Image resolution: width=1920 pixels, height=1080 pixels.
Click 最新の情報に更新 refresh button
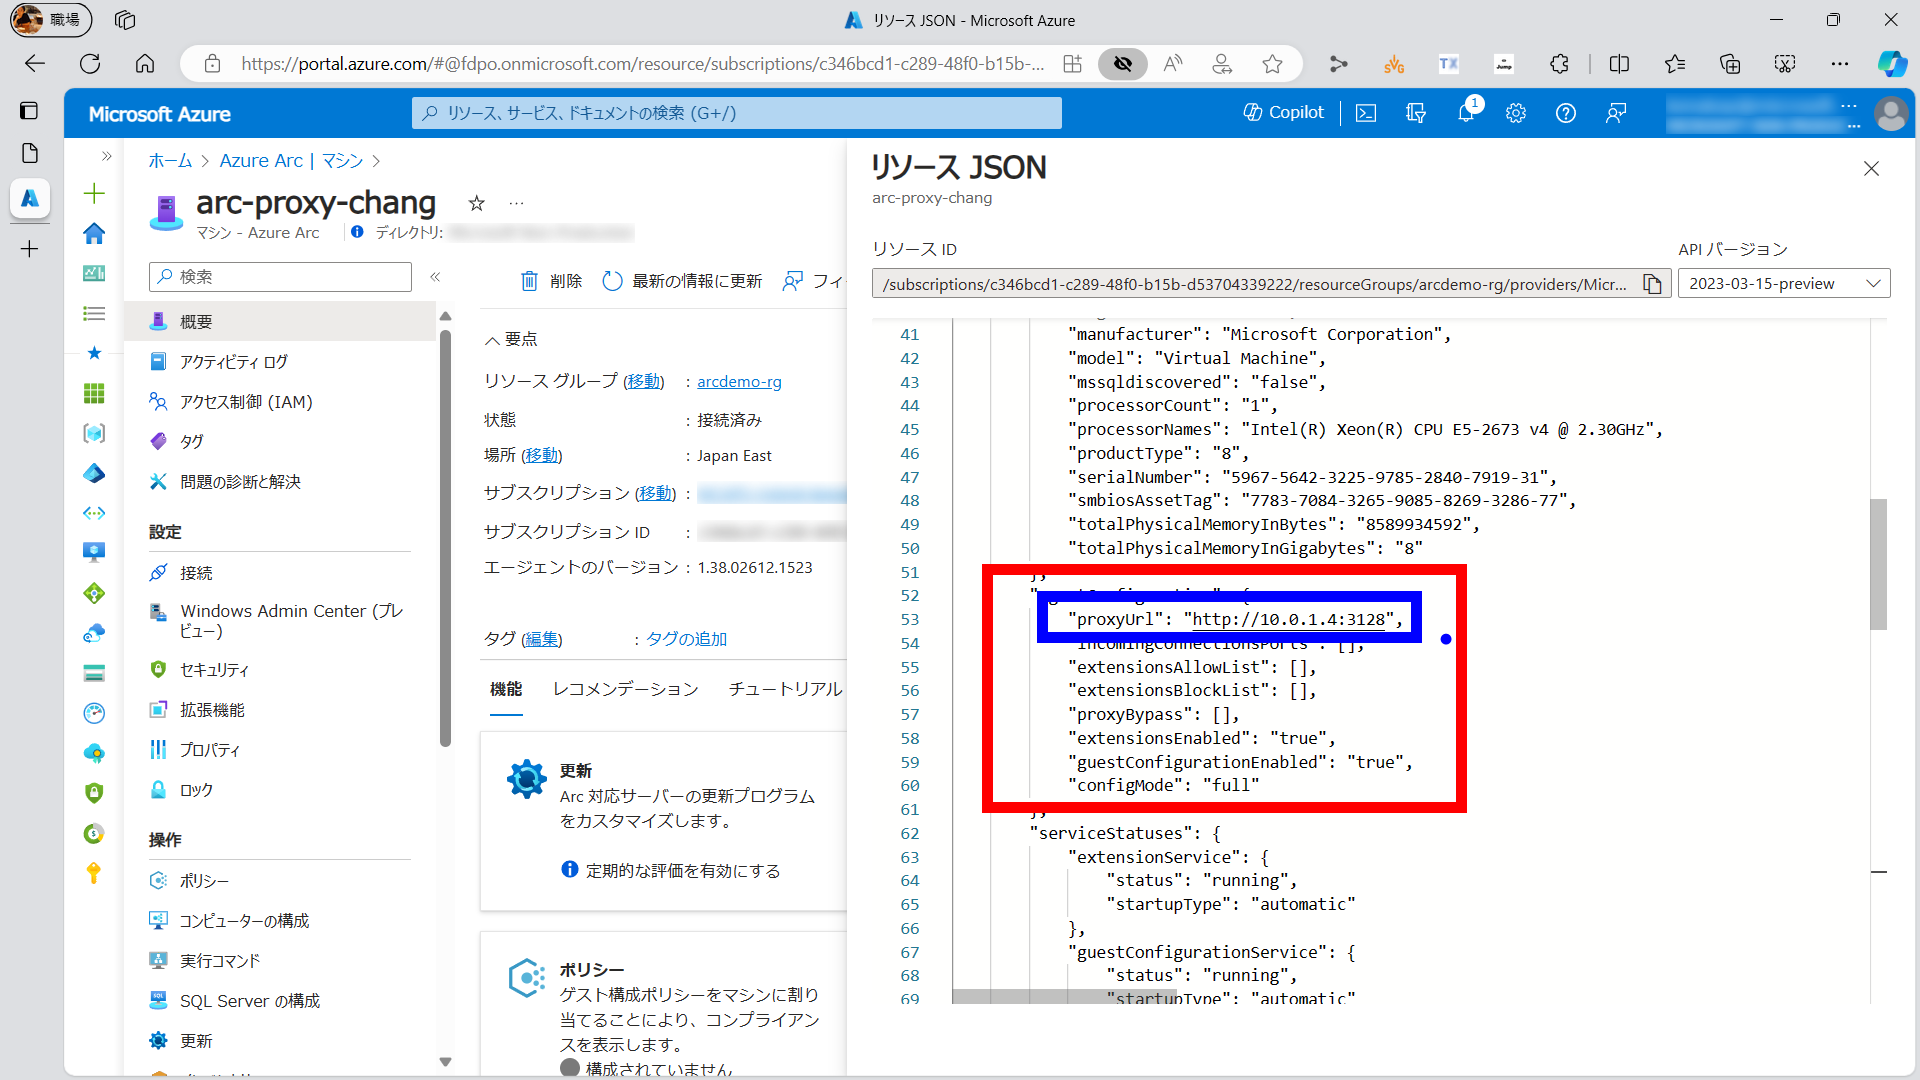click(x=682, y=282)
